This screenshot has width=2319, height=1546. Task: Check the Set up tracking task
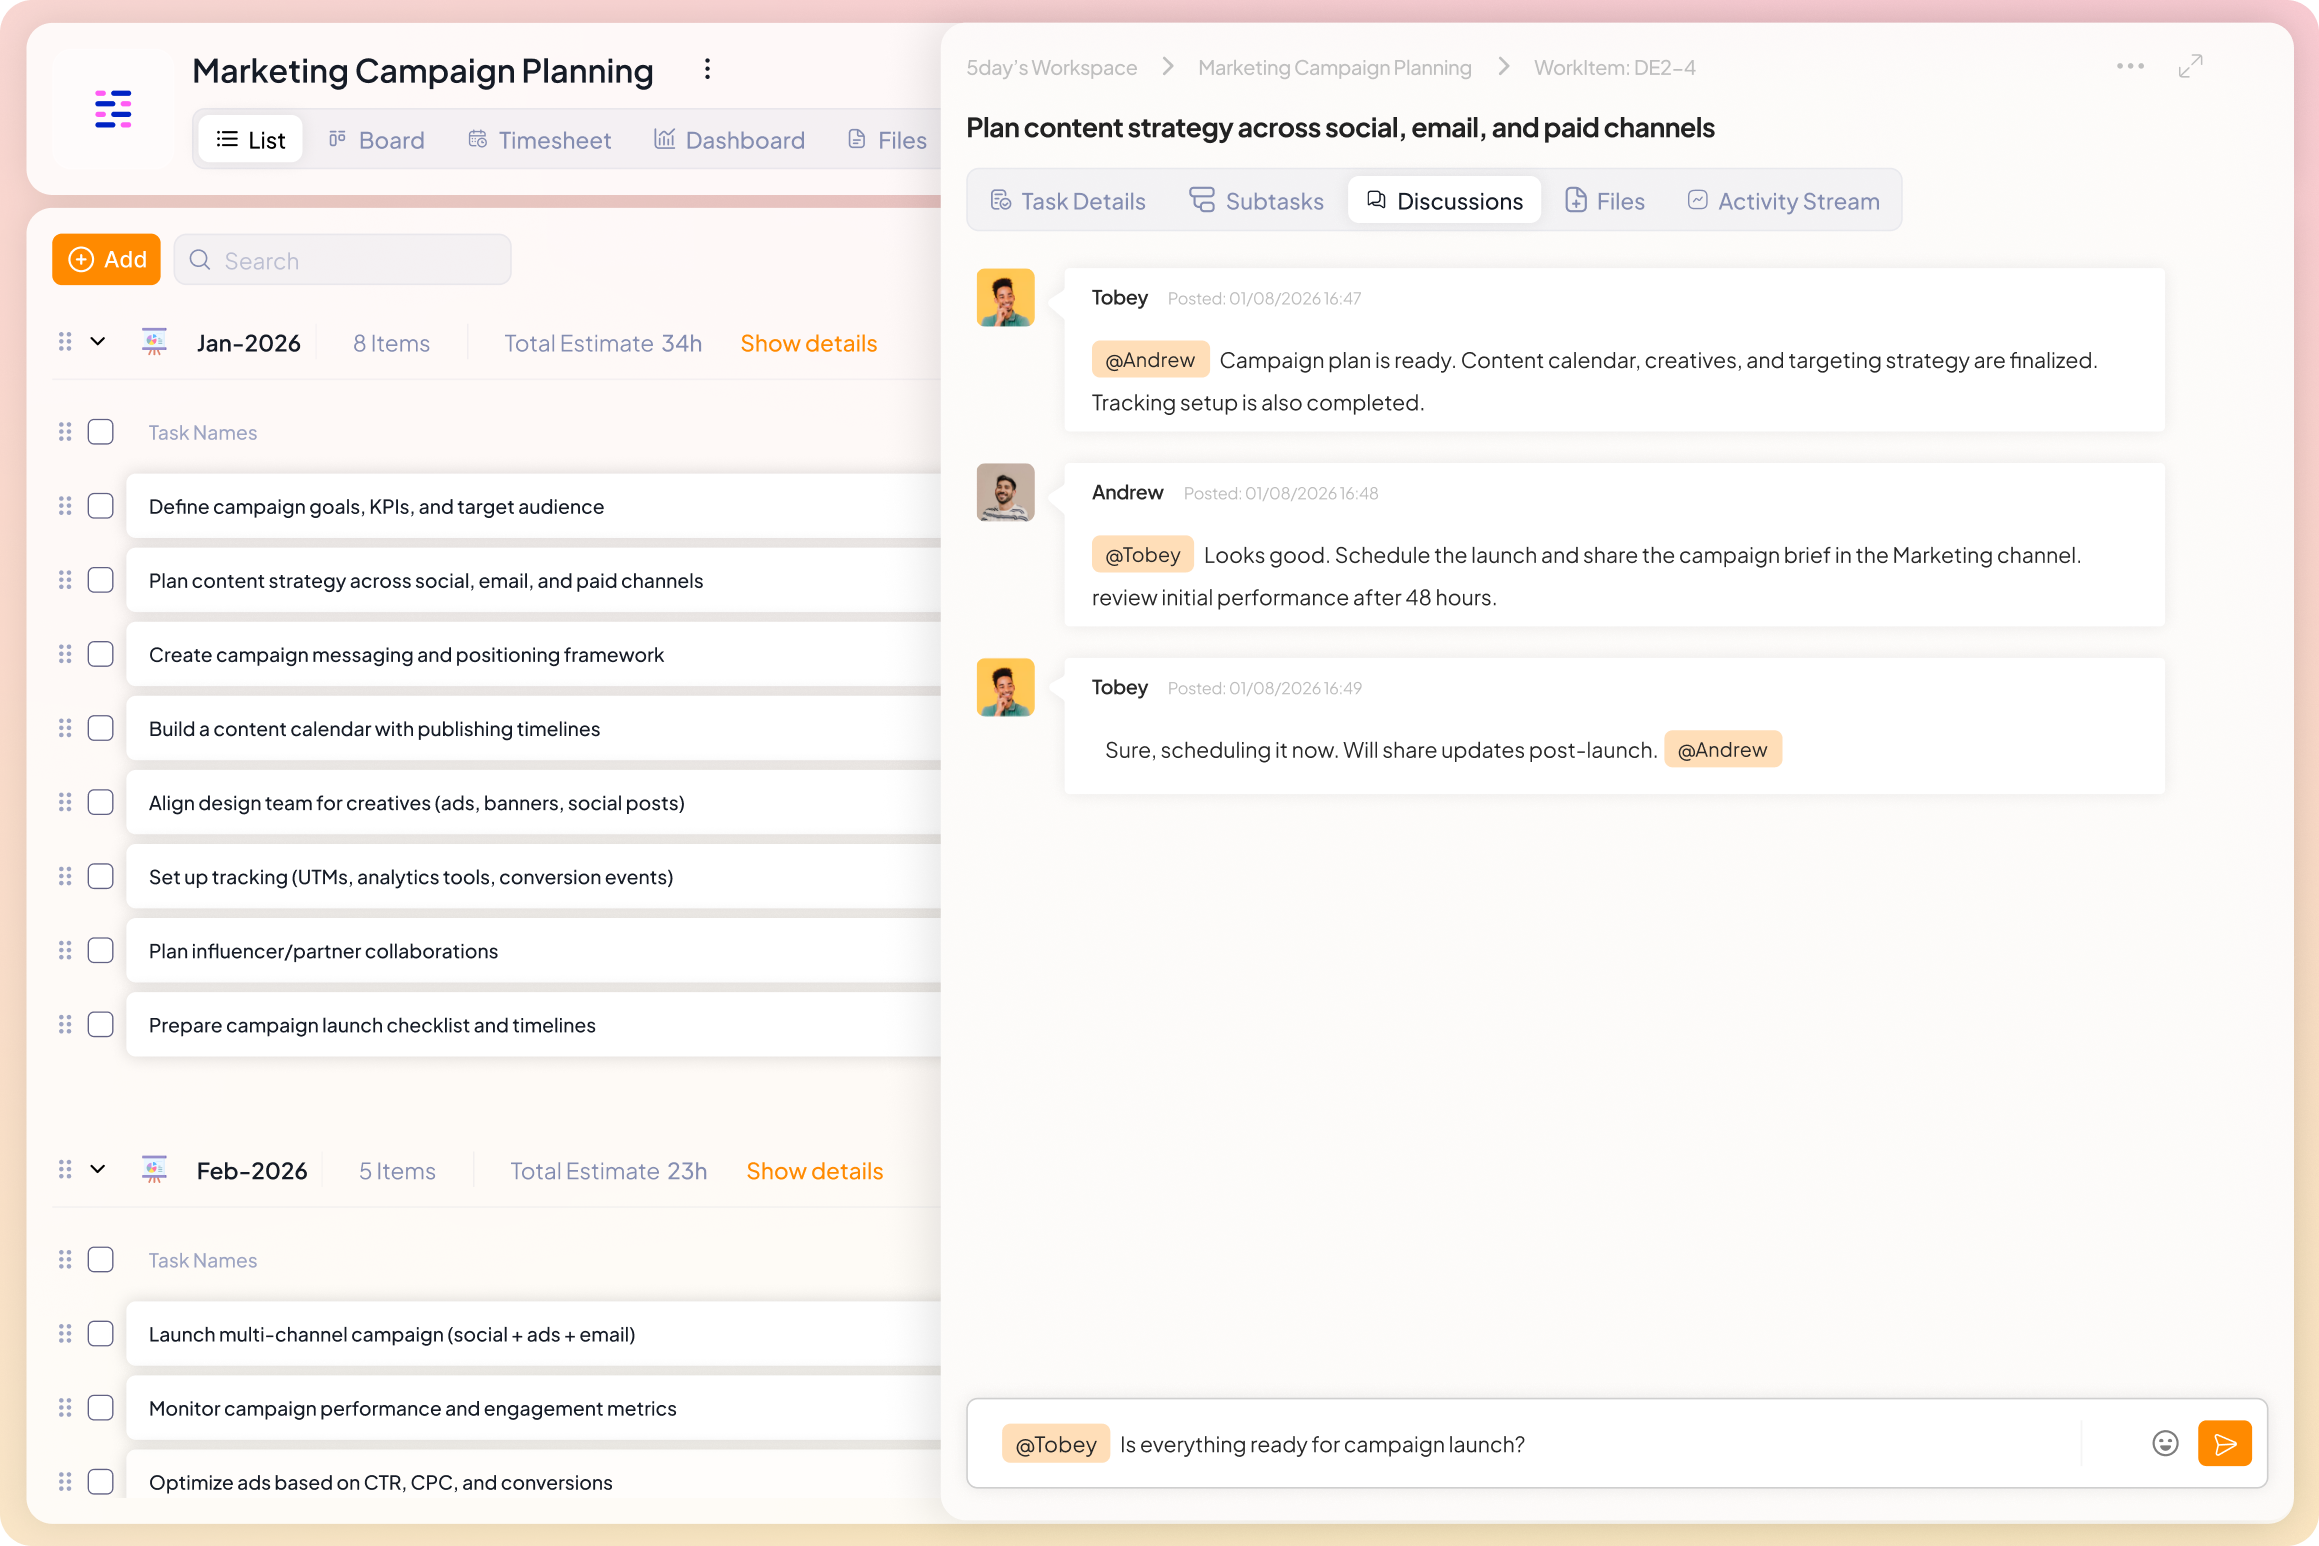coord(101,876)
